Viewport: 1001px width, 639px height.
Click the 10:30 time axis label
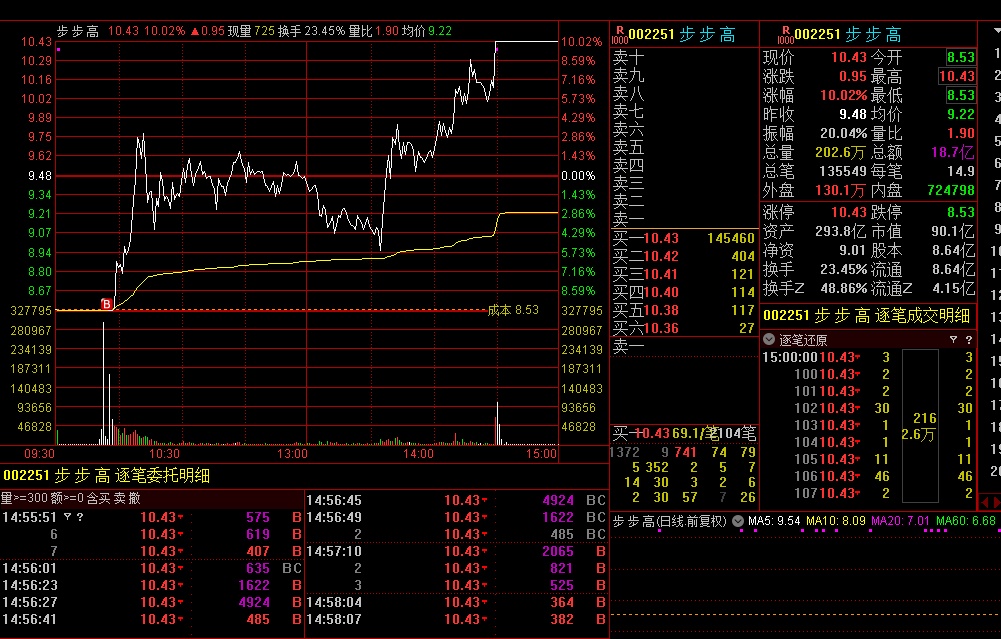(x=164, y=454)
